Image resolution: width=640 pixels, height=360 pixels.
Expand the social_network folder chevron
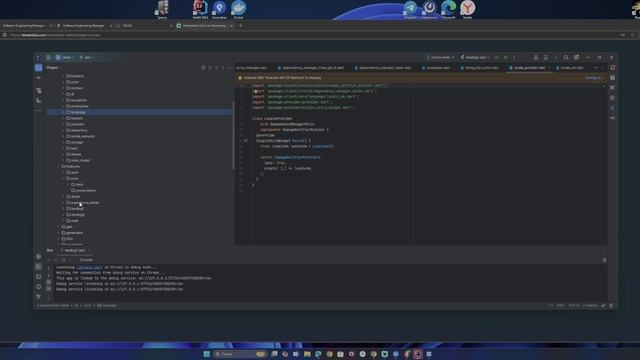(63, 136)
